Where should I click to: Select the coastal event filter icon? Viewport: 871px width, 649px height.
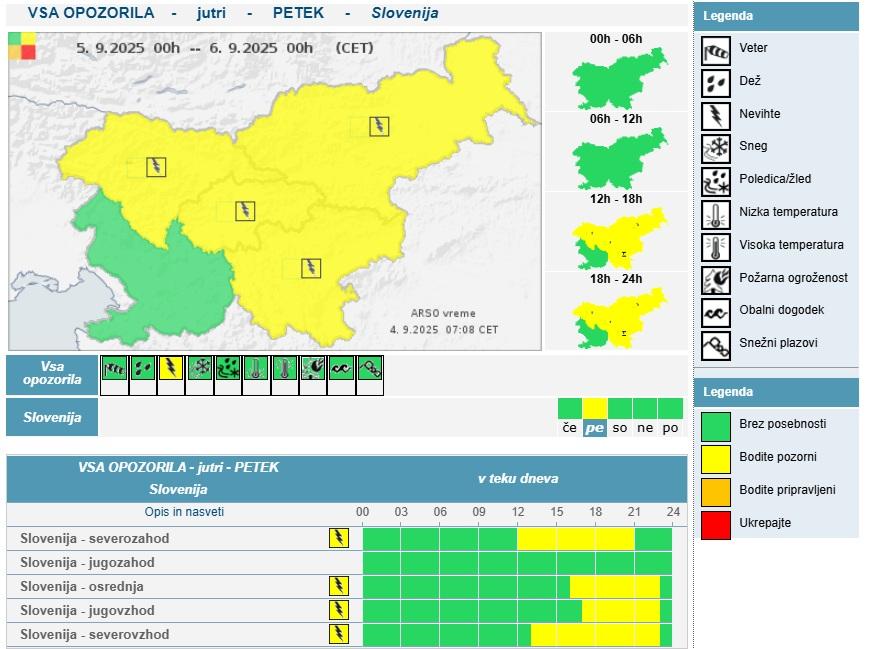pos(342,369)
